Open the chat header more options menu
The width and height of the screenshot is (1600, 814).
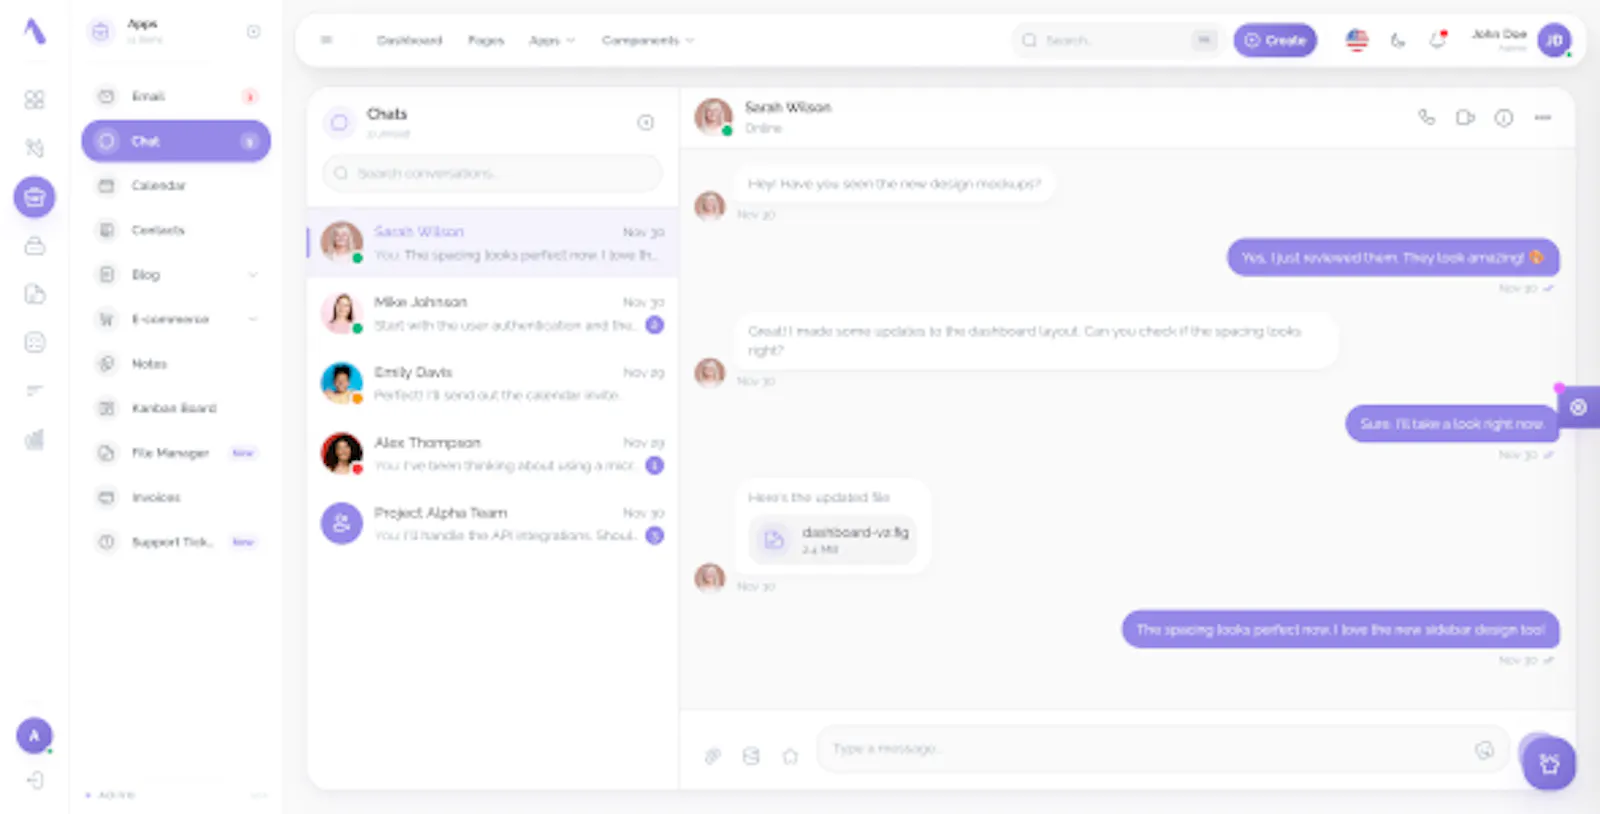click(x=1543, y=118)
